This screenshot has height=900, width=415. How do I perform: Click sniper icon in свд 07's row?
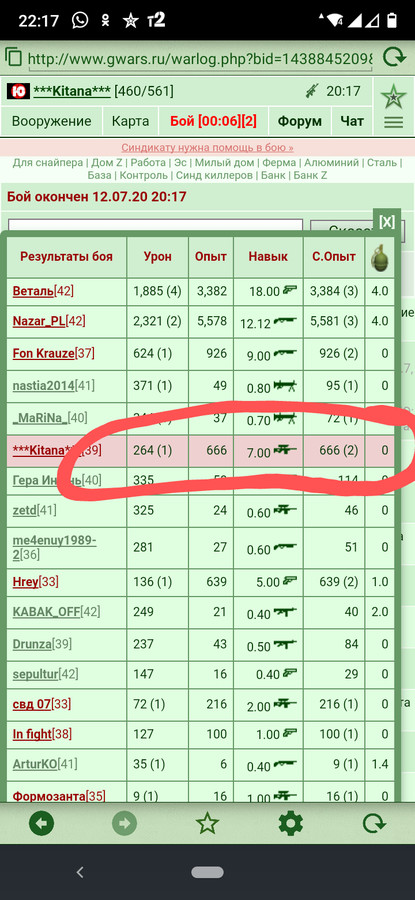285,703
